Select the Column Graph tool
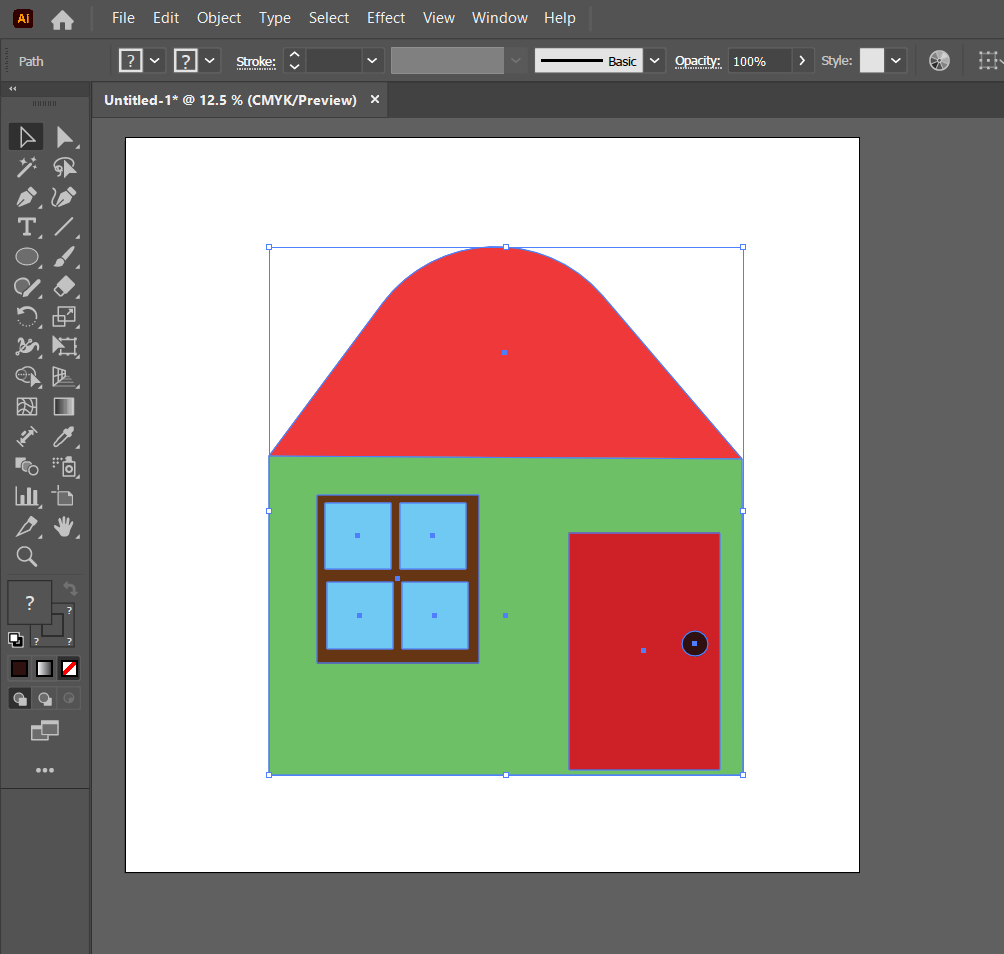The image size is (1004, 954). (x=26, y=496)
